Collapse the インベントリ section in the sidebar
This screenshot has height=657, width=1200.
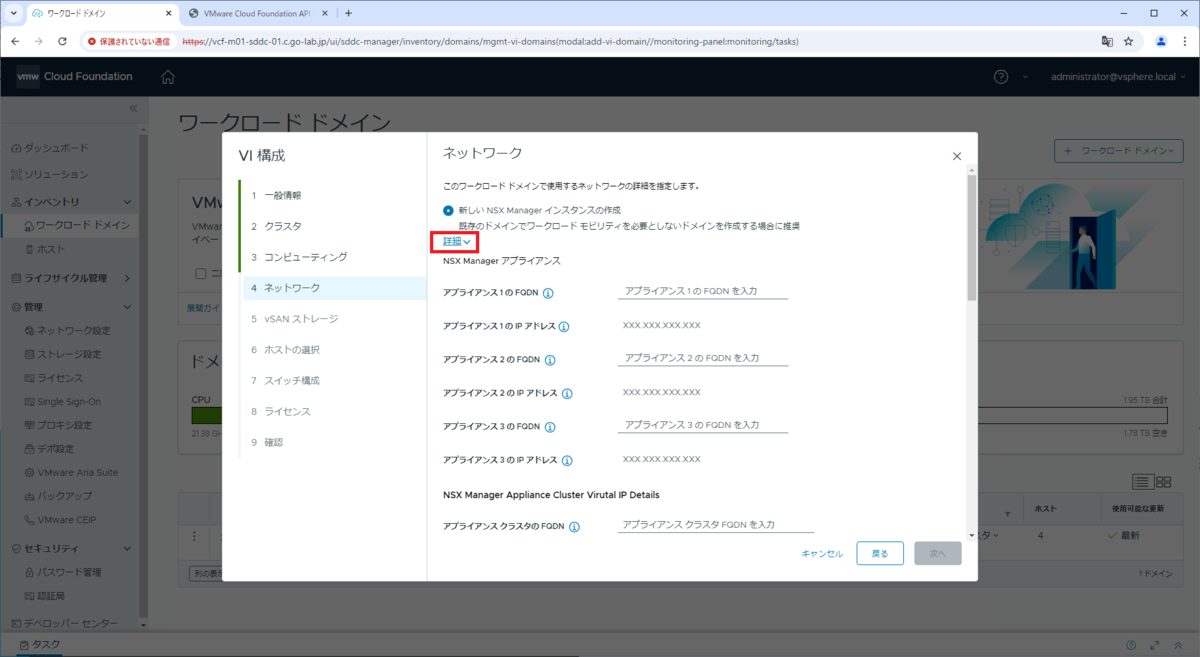pyautogui.click(x=127, y=201)
